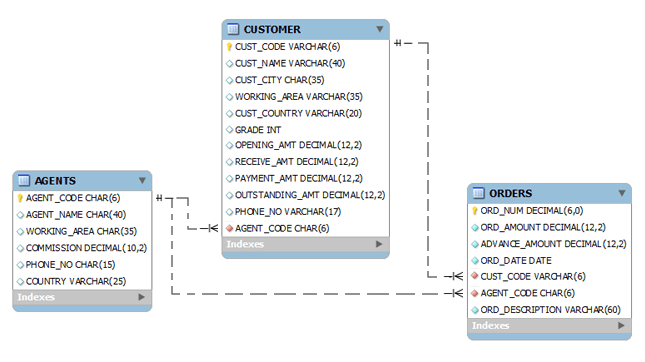The image size is (645, 362).
Task: Click the red diamond next to ORDERS CUST_CODE
Action: [475, 276]
